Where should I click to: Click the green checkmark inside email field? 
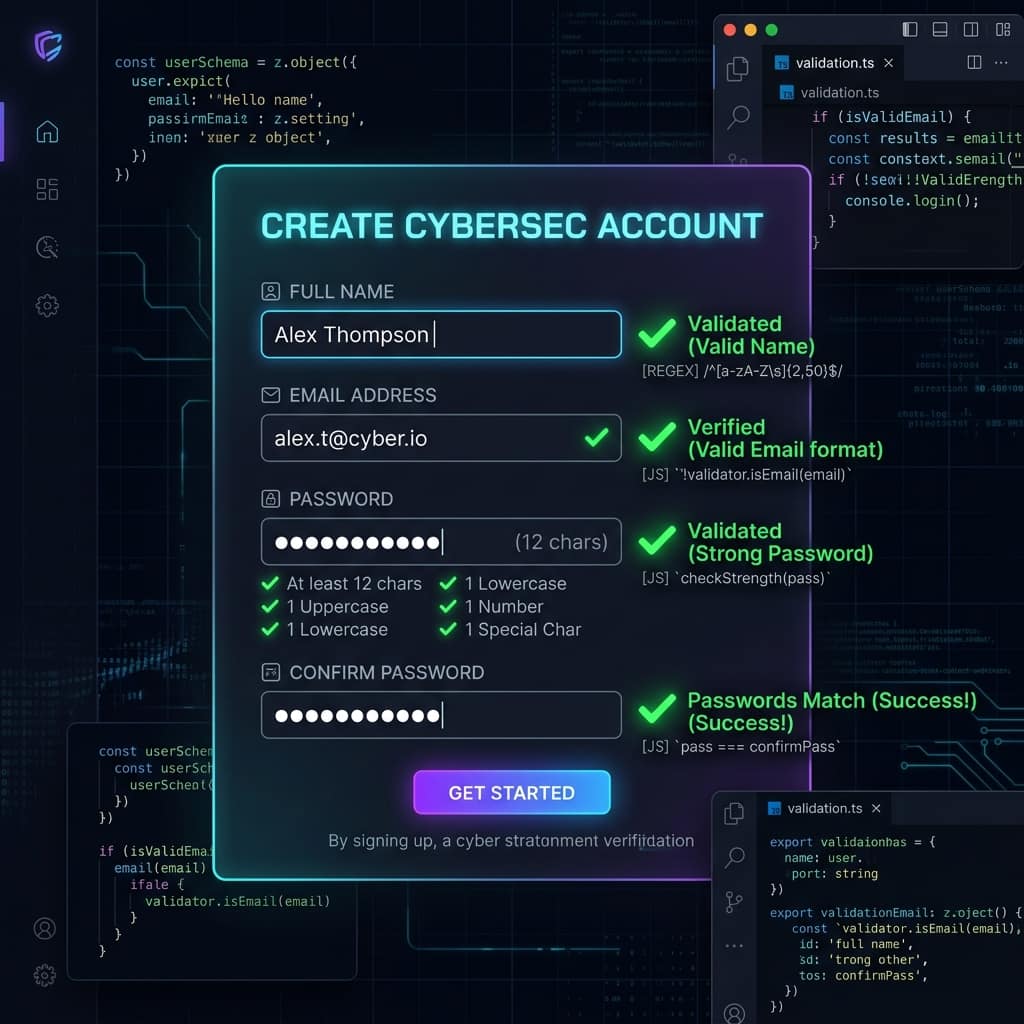click(596, 437)
